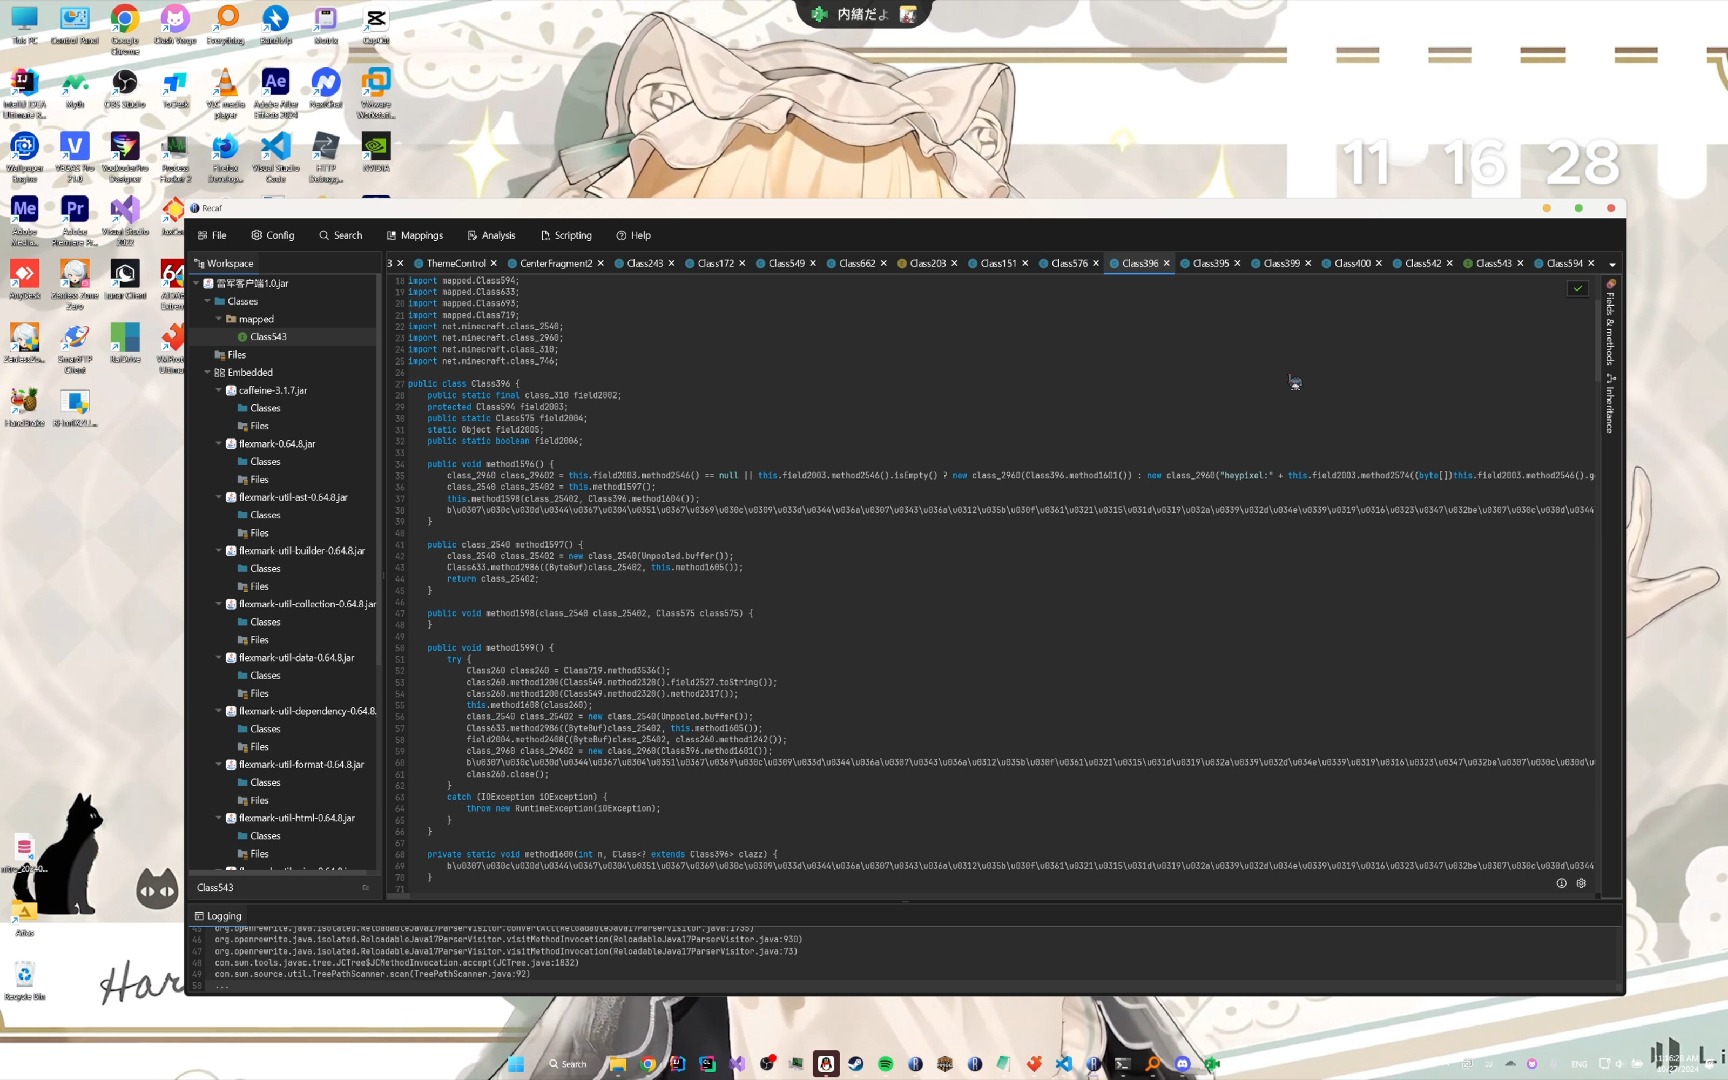Open the File menu in Recaf
This screenshot has width=1728, height=1080.
tap(212, 235)
